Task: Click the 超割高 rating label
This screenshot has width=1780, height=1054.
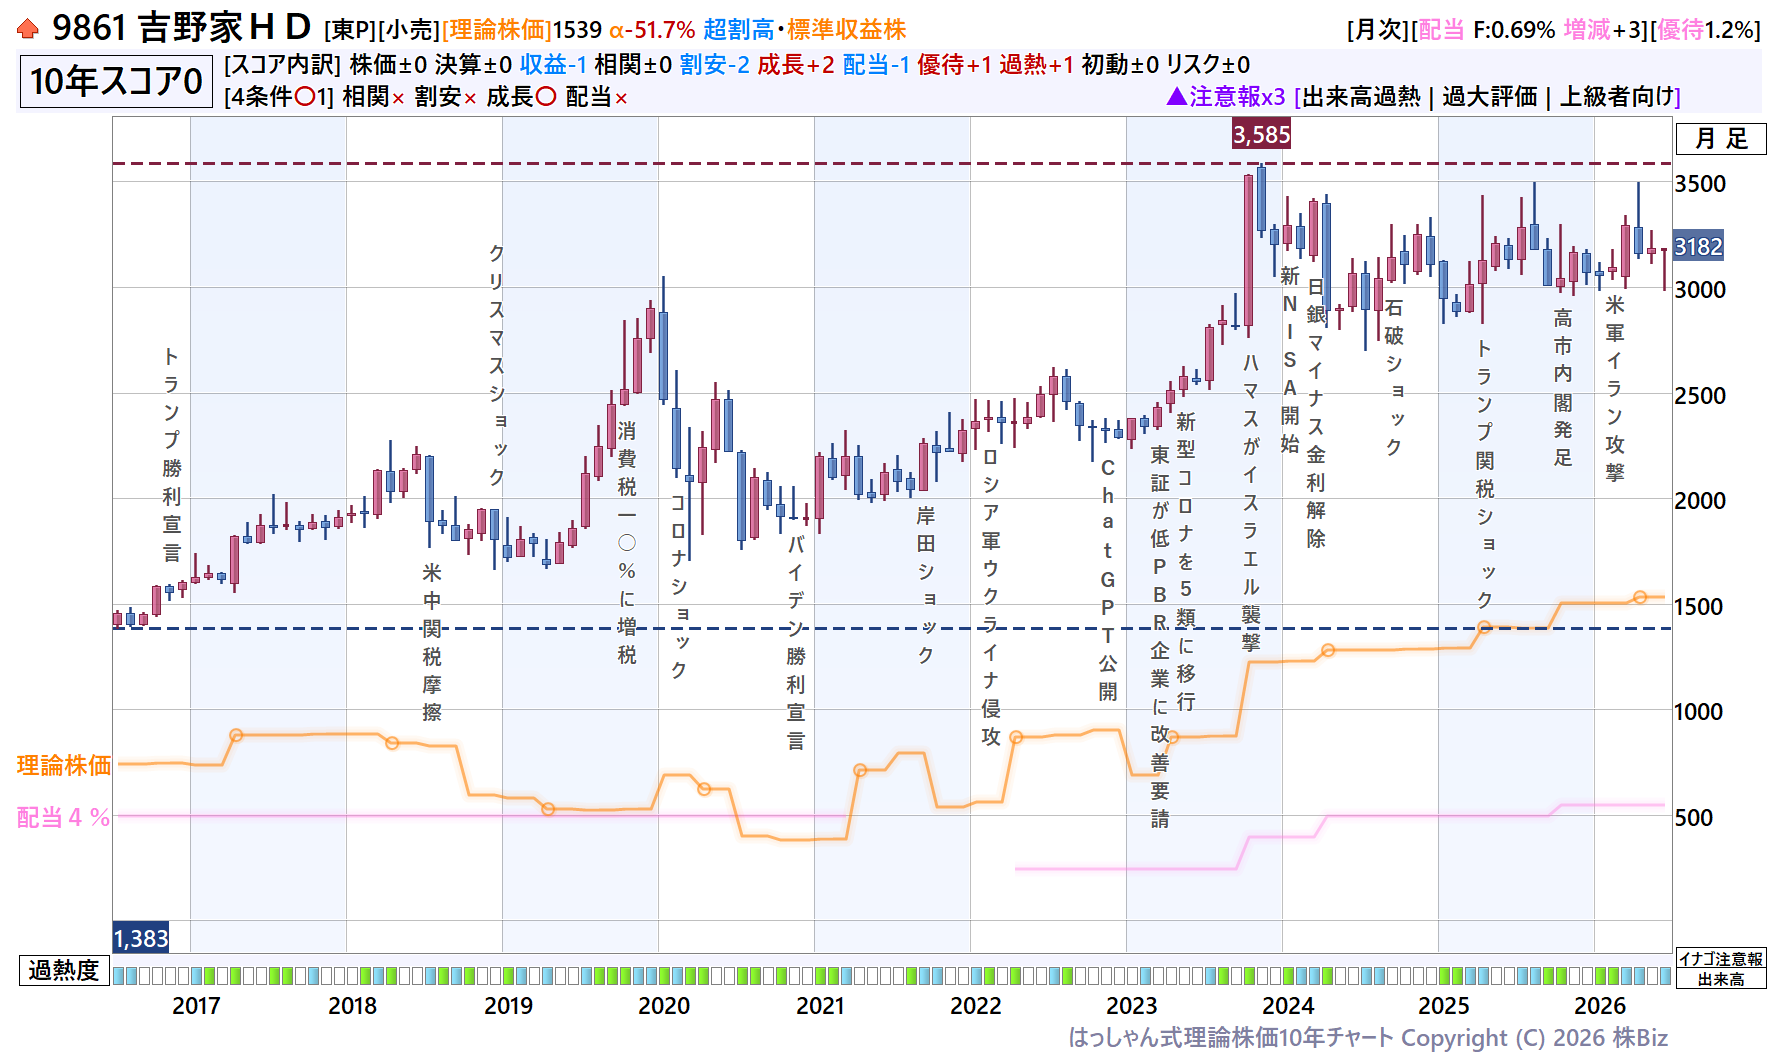Action: (x=739, y=30)
